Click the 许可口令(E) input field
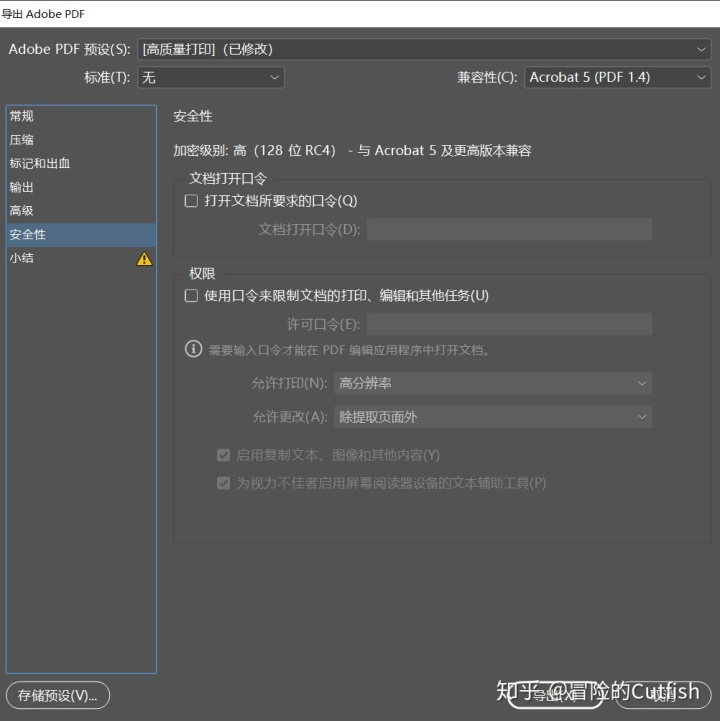The image size is (720, 721). 509,324
